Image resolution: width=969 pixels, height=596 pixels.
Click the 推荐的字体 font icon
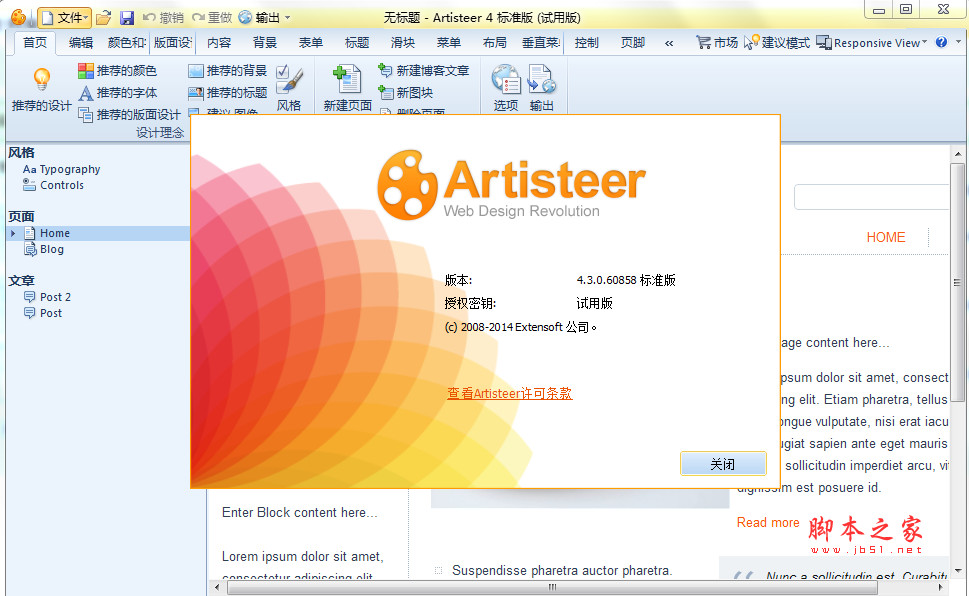(86, 93)
